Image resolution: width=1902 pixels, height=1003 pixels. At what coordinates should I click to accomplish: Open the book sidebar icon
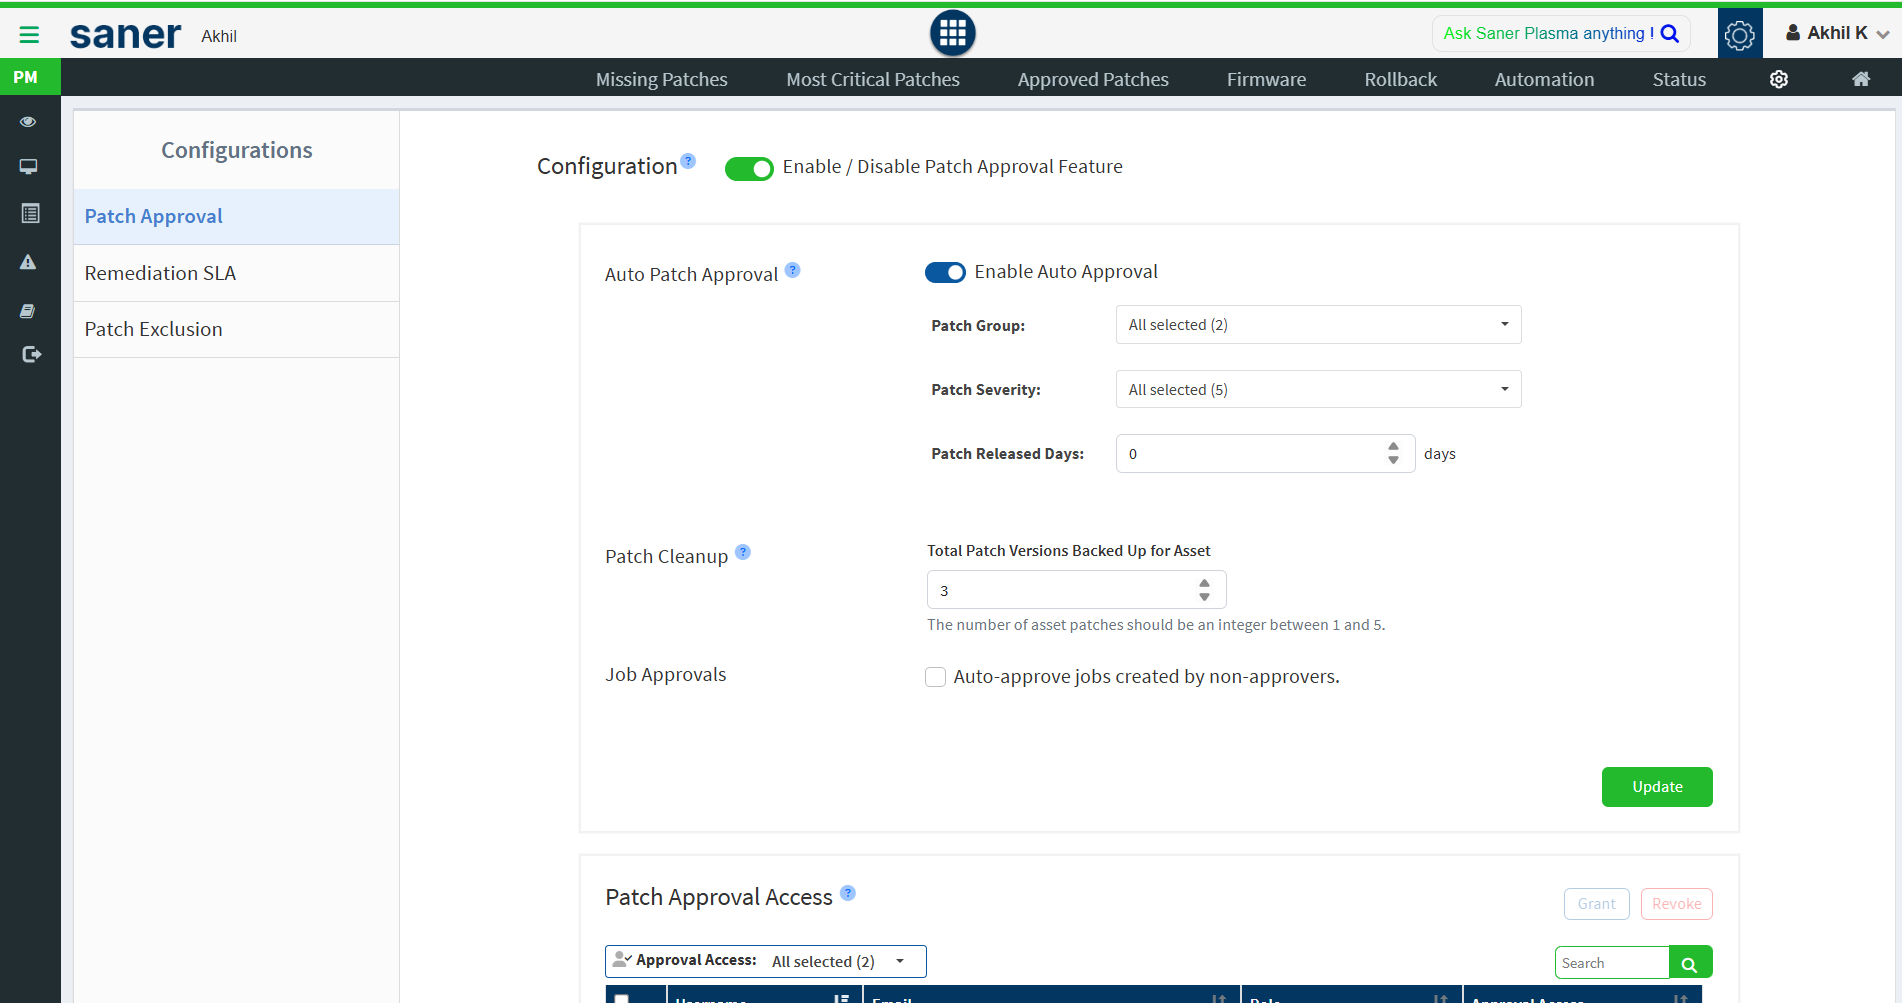coord(28,311)
